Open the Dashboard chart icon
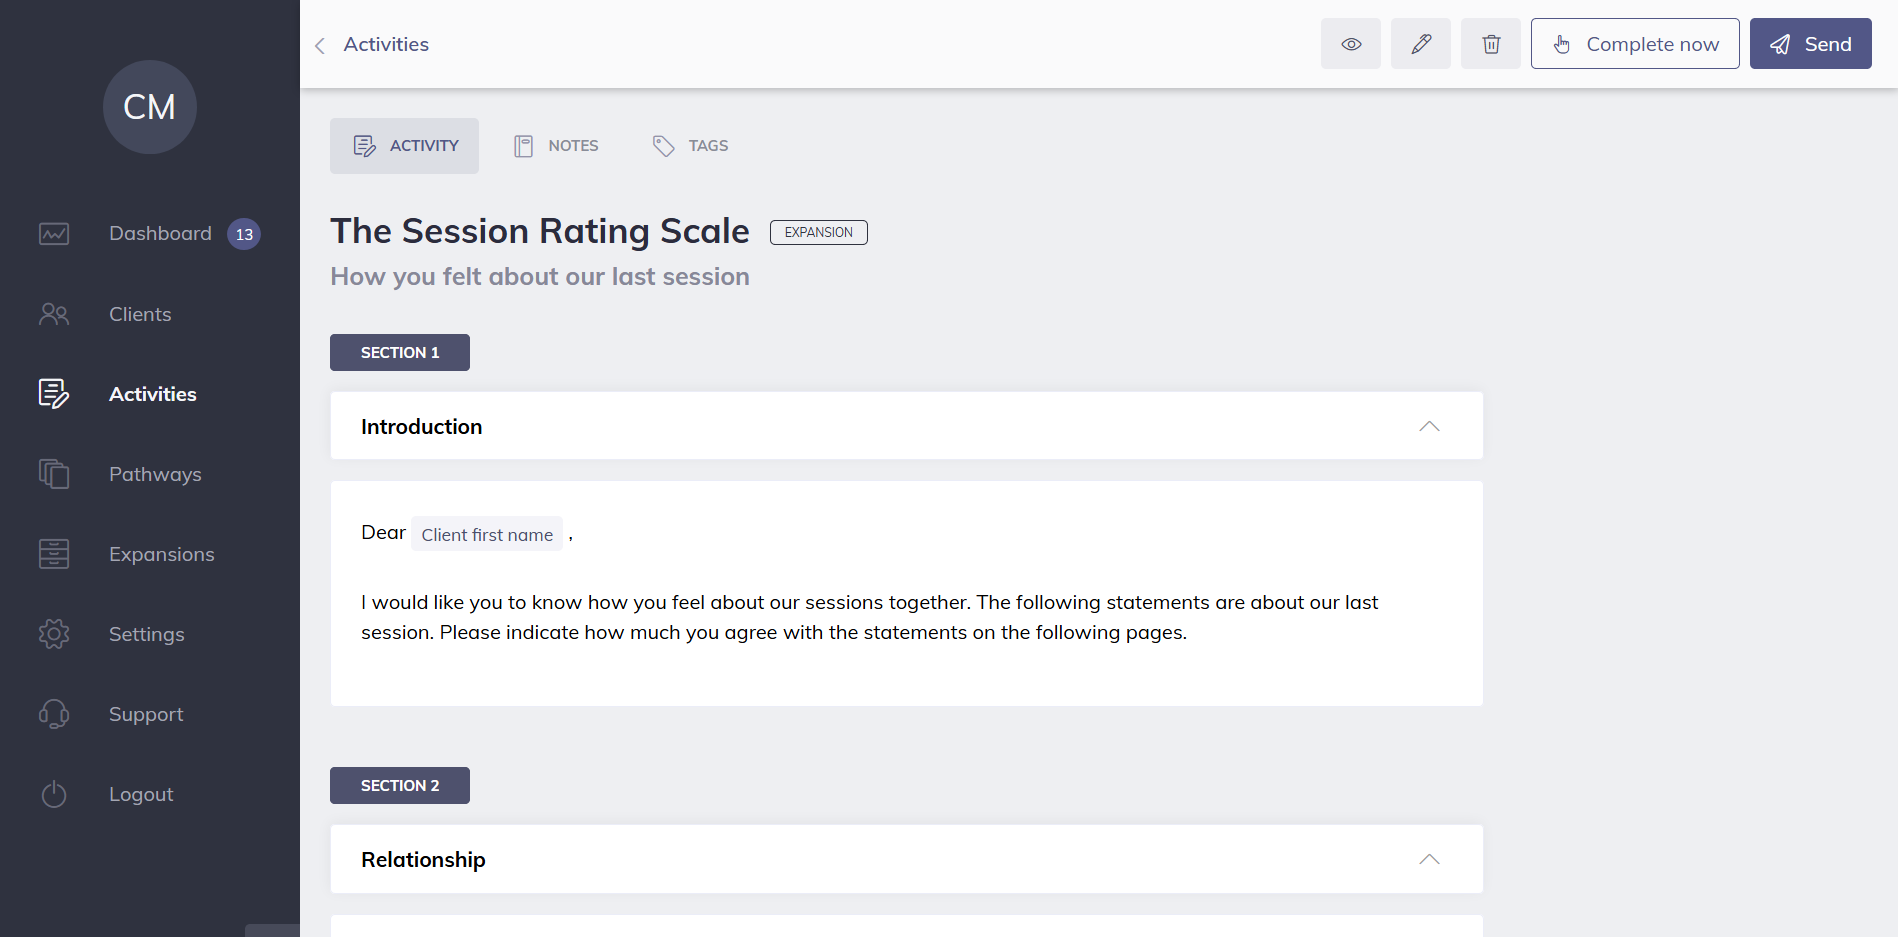Screen dimensions: 1898x937 click(x=54, y=234)
